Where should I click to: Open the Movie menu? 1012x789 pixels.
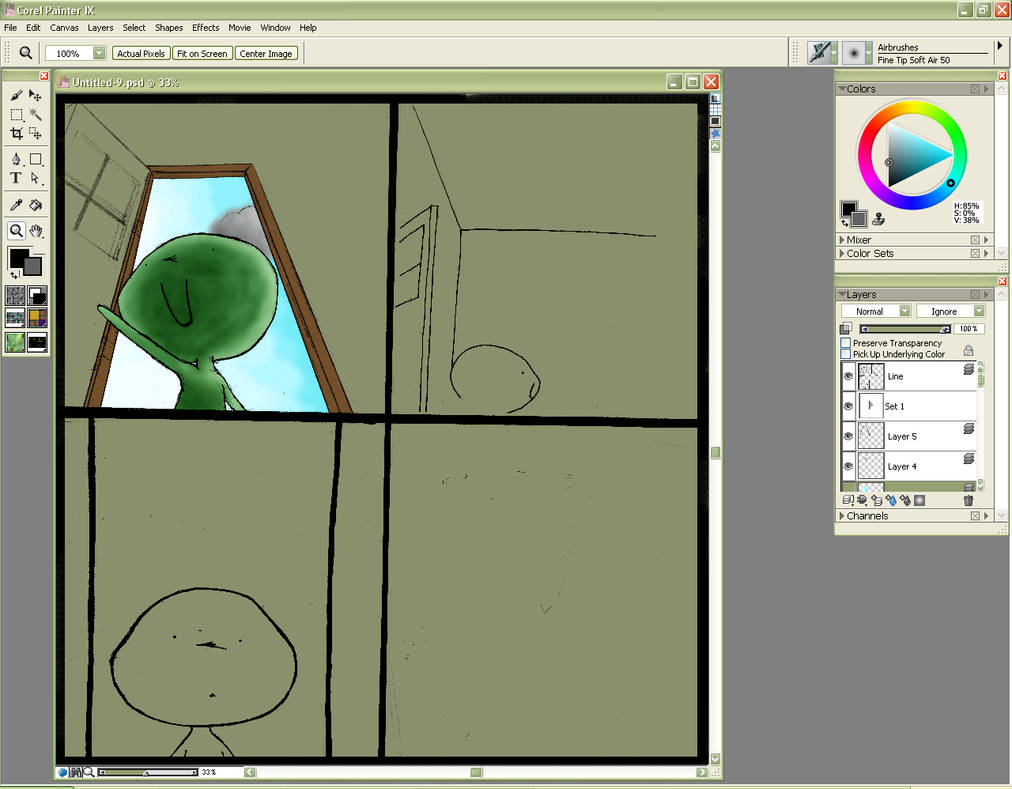[239, 27]
